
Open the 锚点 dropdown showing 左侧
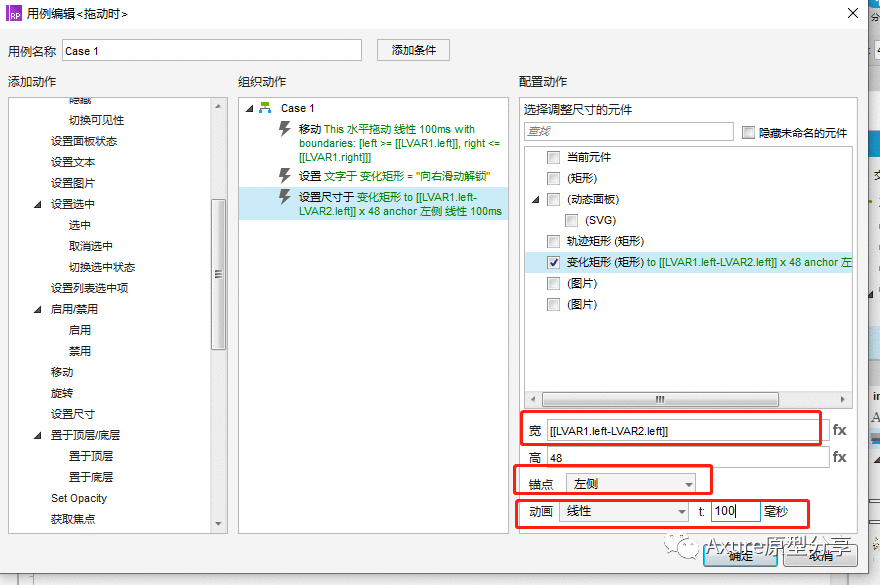coord(631,483)
